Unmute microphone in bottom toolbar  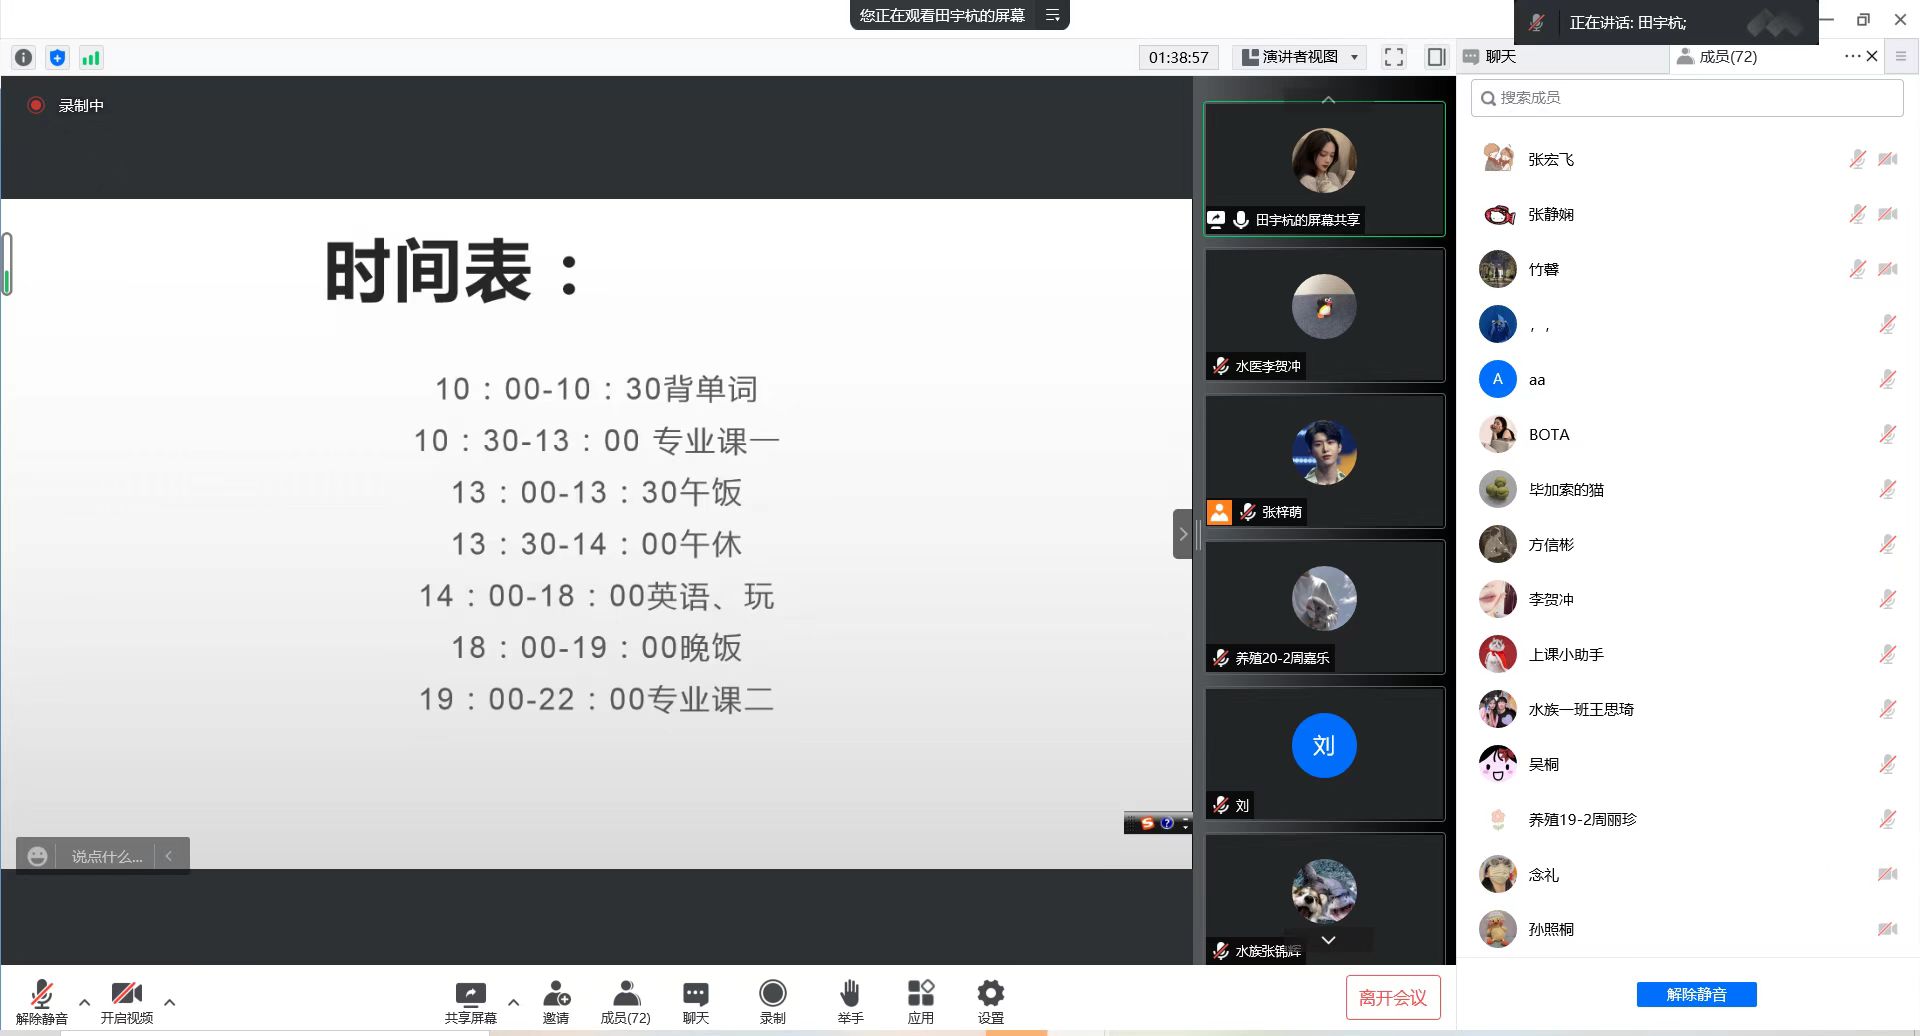(41, 1001)
